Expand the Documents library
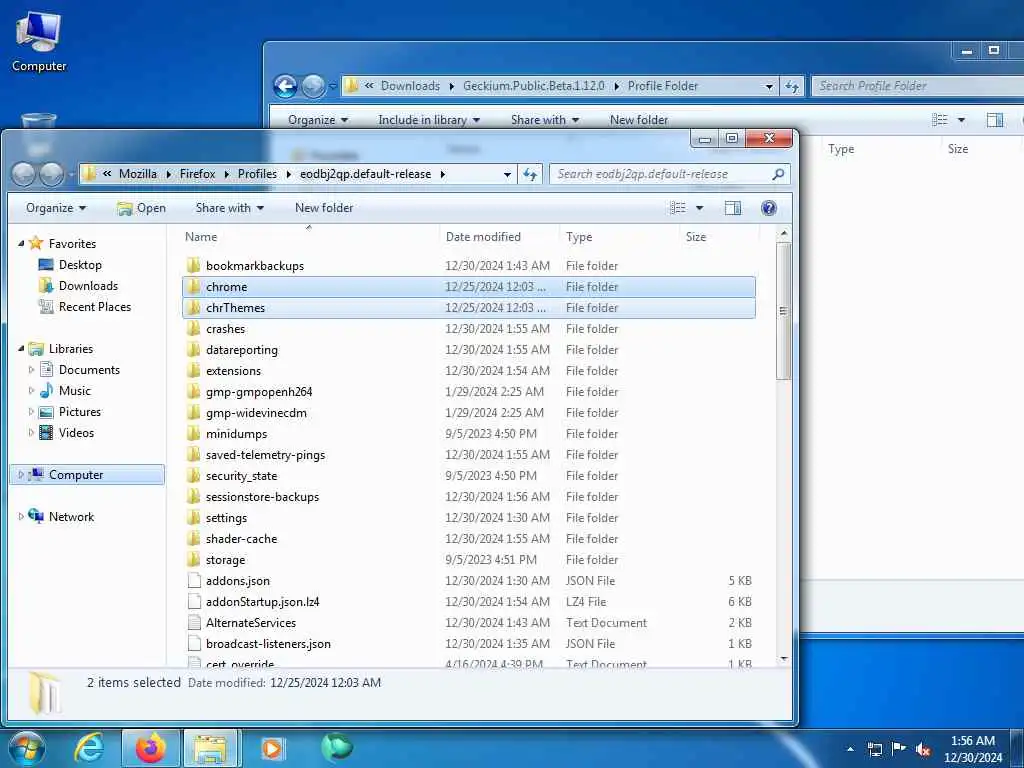This screenshot has height=768, width=1024. point(31,370)
